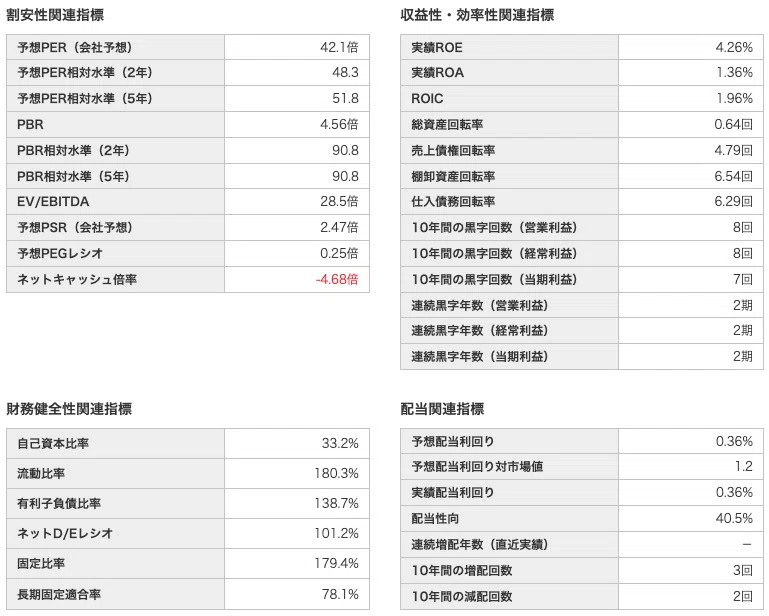Image resolution: width=769 pixels, height=616 pixels.
Task: Click the 流動比率 value 180.3%
Action: point(336,473)
